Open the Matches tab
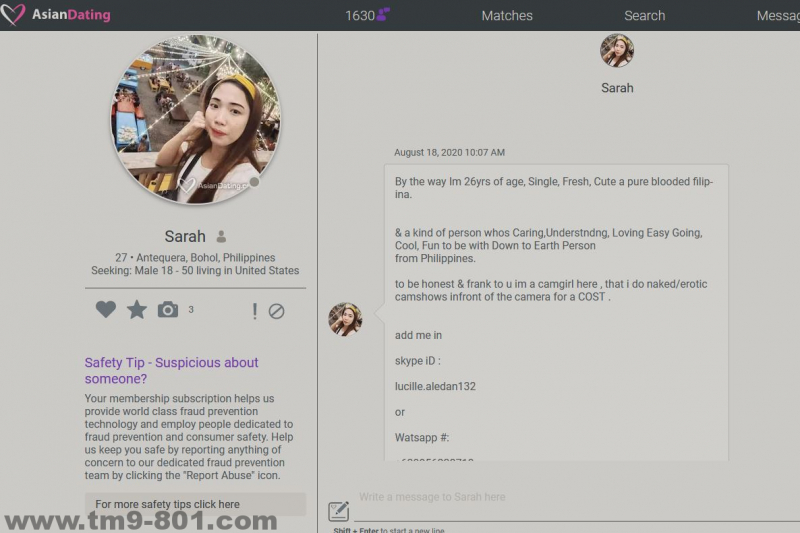This screenshot has width=800, height=533. pos(507,15)
